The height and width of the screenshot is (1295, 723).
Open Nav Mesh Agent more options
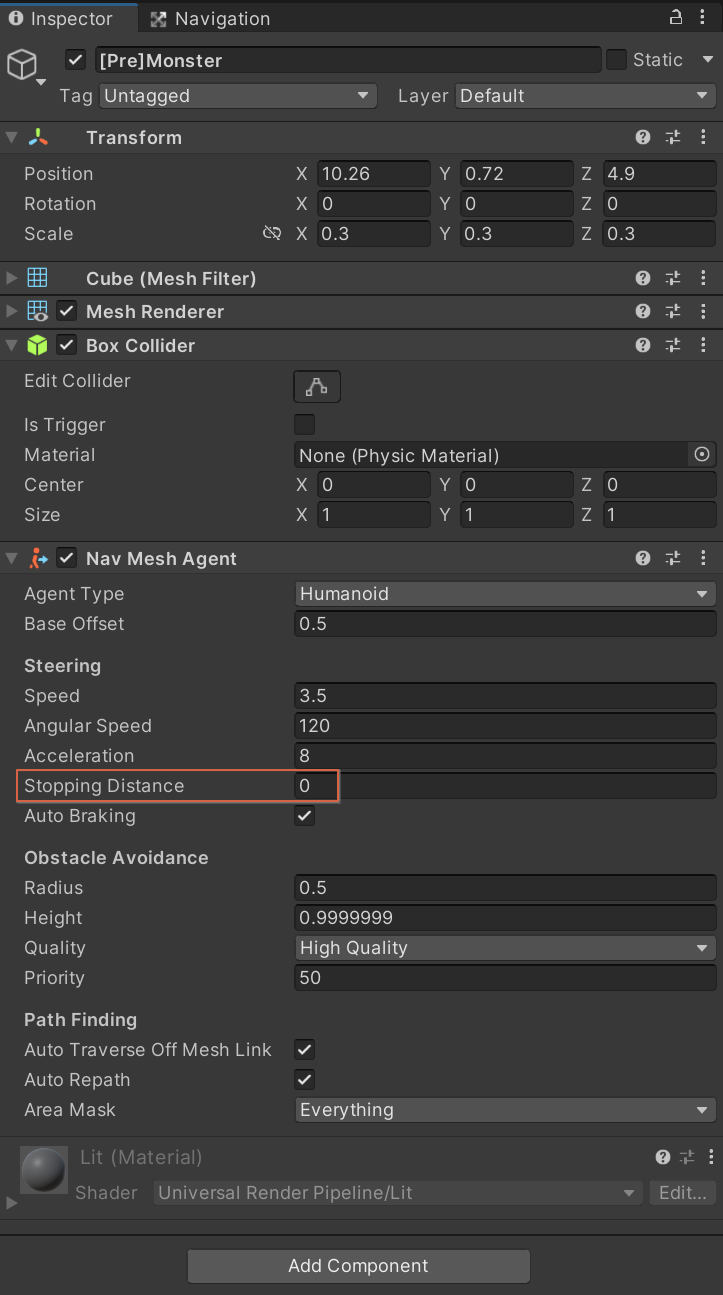coord(704,559)
